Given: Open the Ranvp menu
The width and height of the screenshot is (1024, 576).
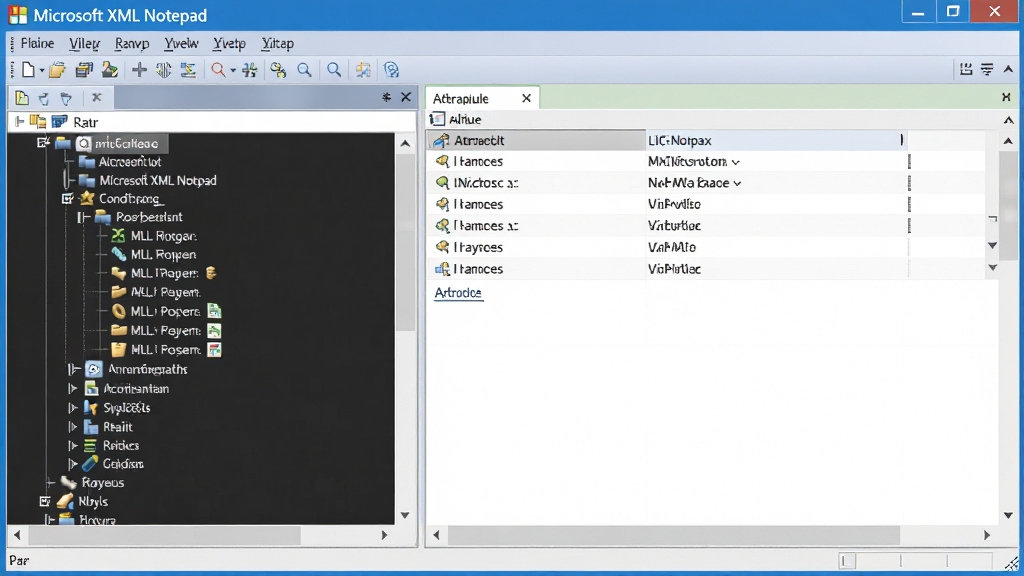Looking at the screenshot, I should (132, 43).
